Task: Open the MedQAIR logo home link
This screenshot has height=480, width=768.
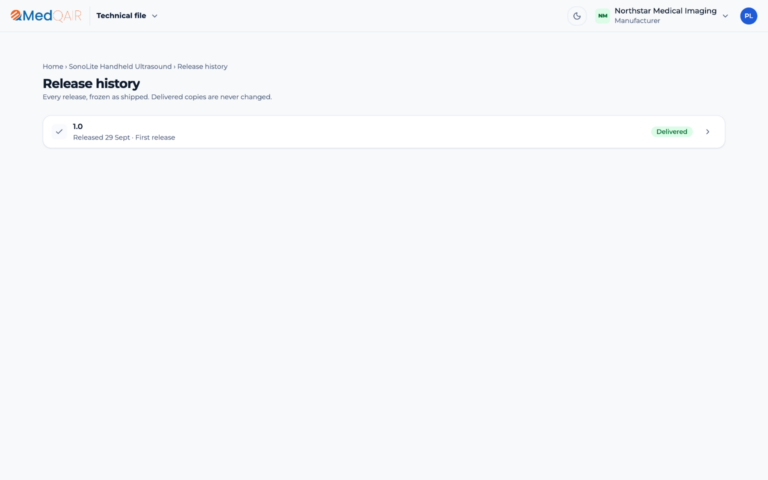Action: 46,16
